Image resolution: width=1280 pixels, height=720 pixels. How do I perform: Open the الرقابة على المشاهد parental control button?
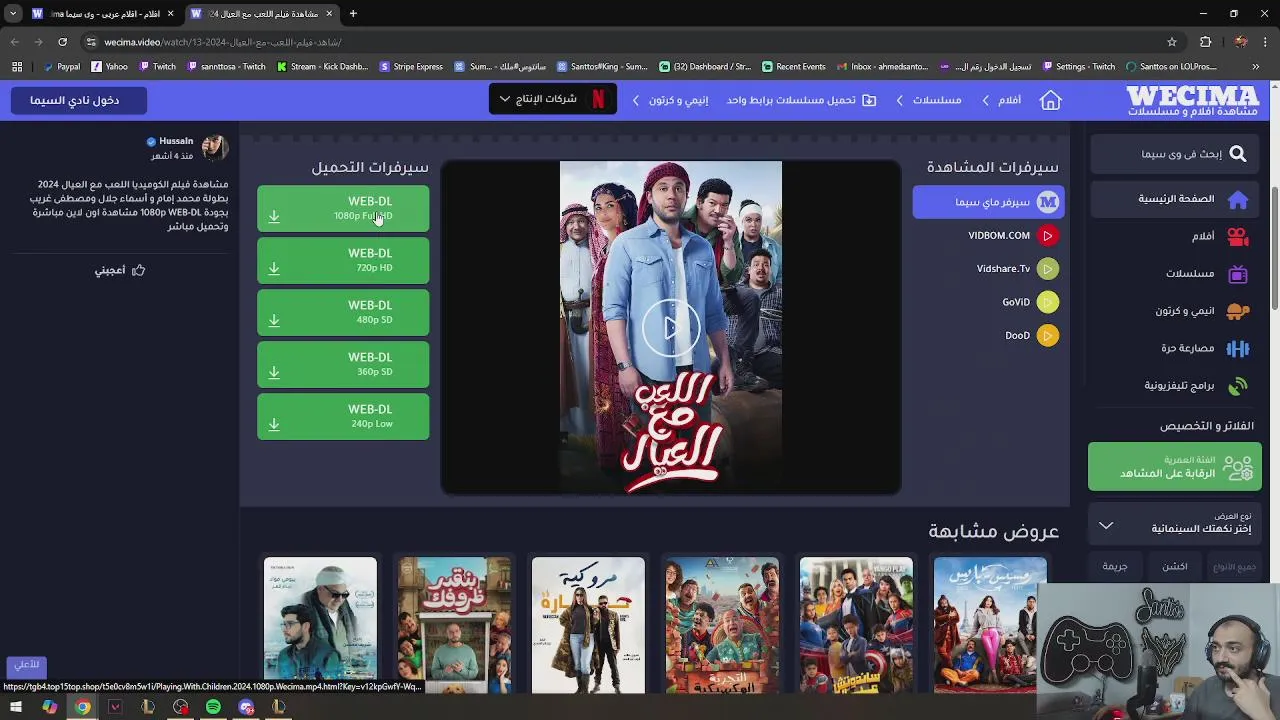[x=1175, y=467]
